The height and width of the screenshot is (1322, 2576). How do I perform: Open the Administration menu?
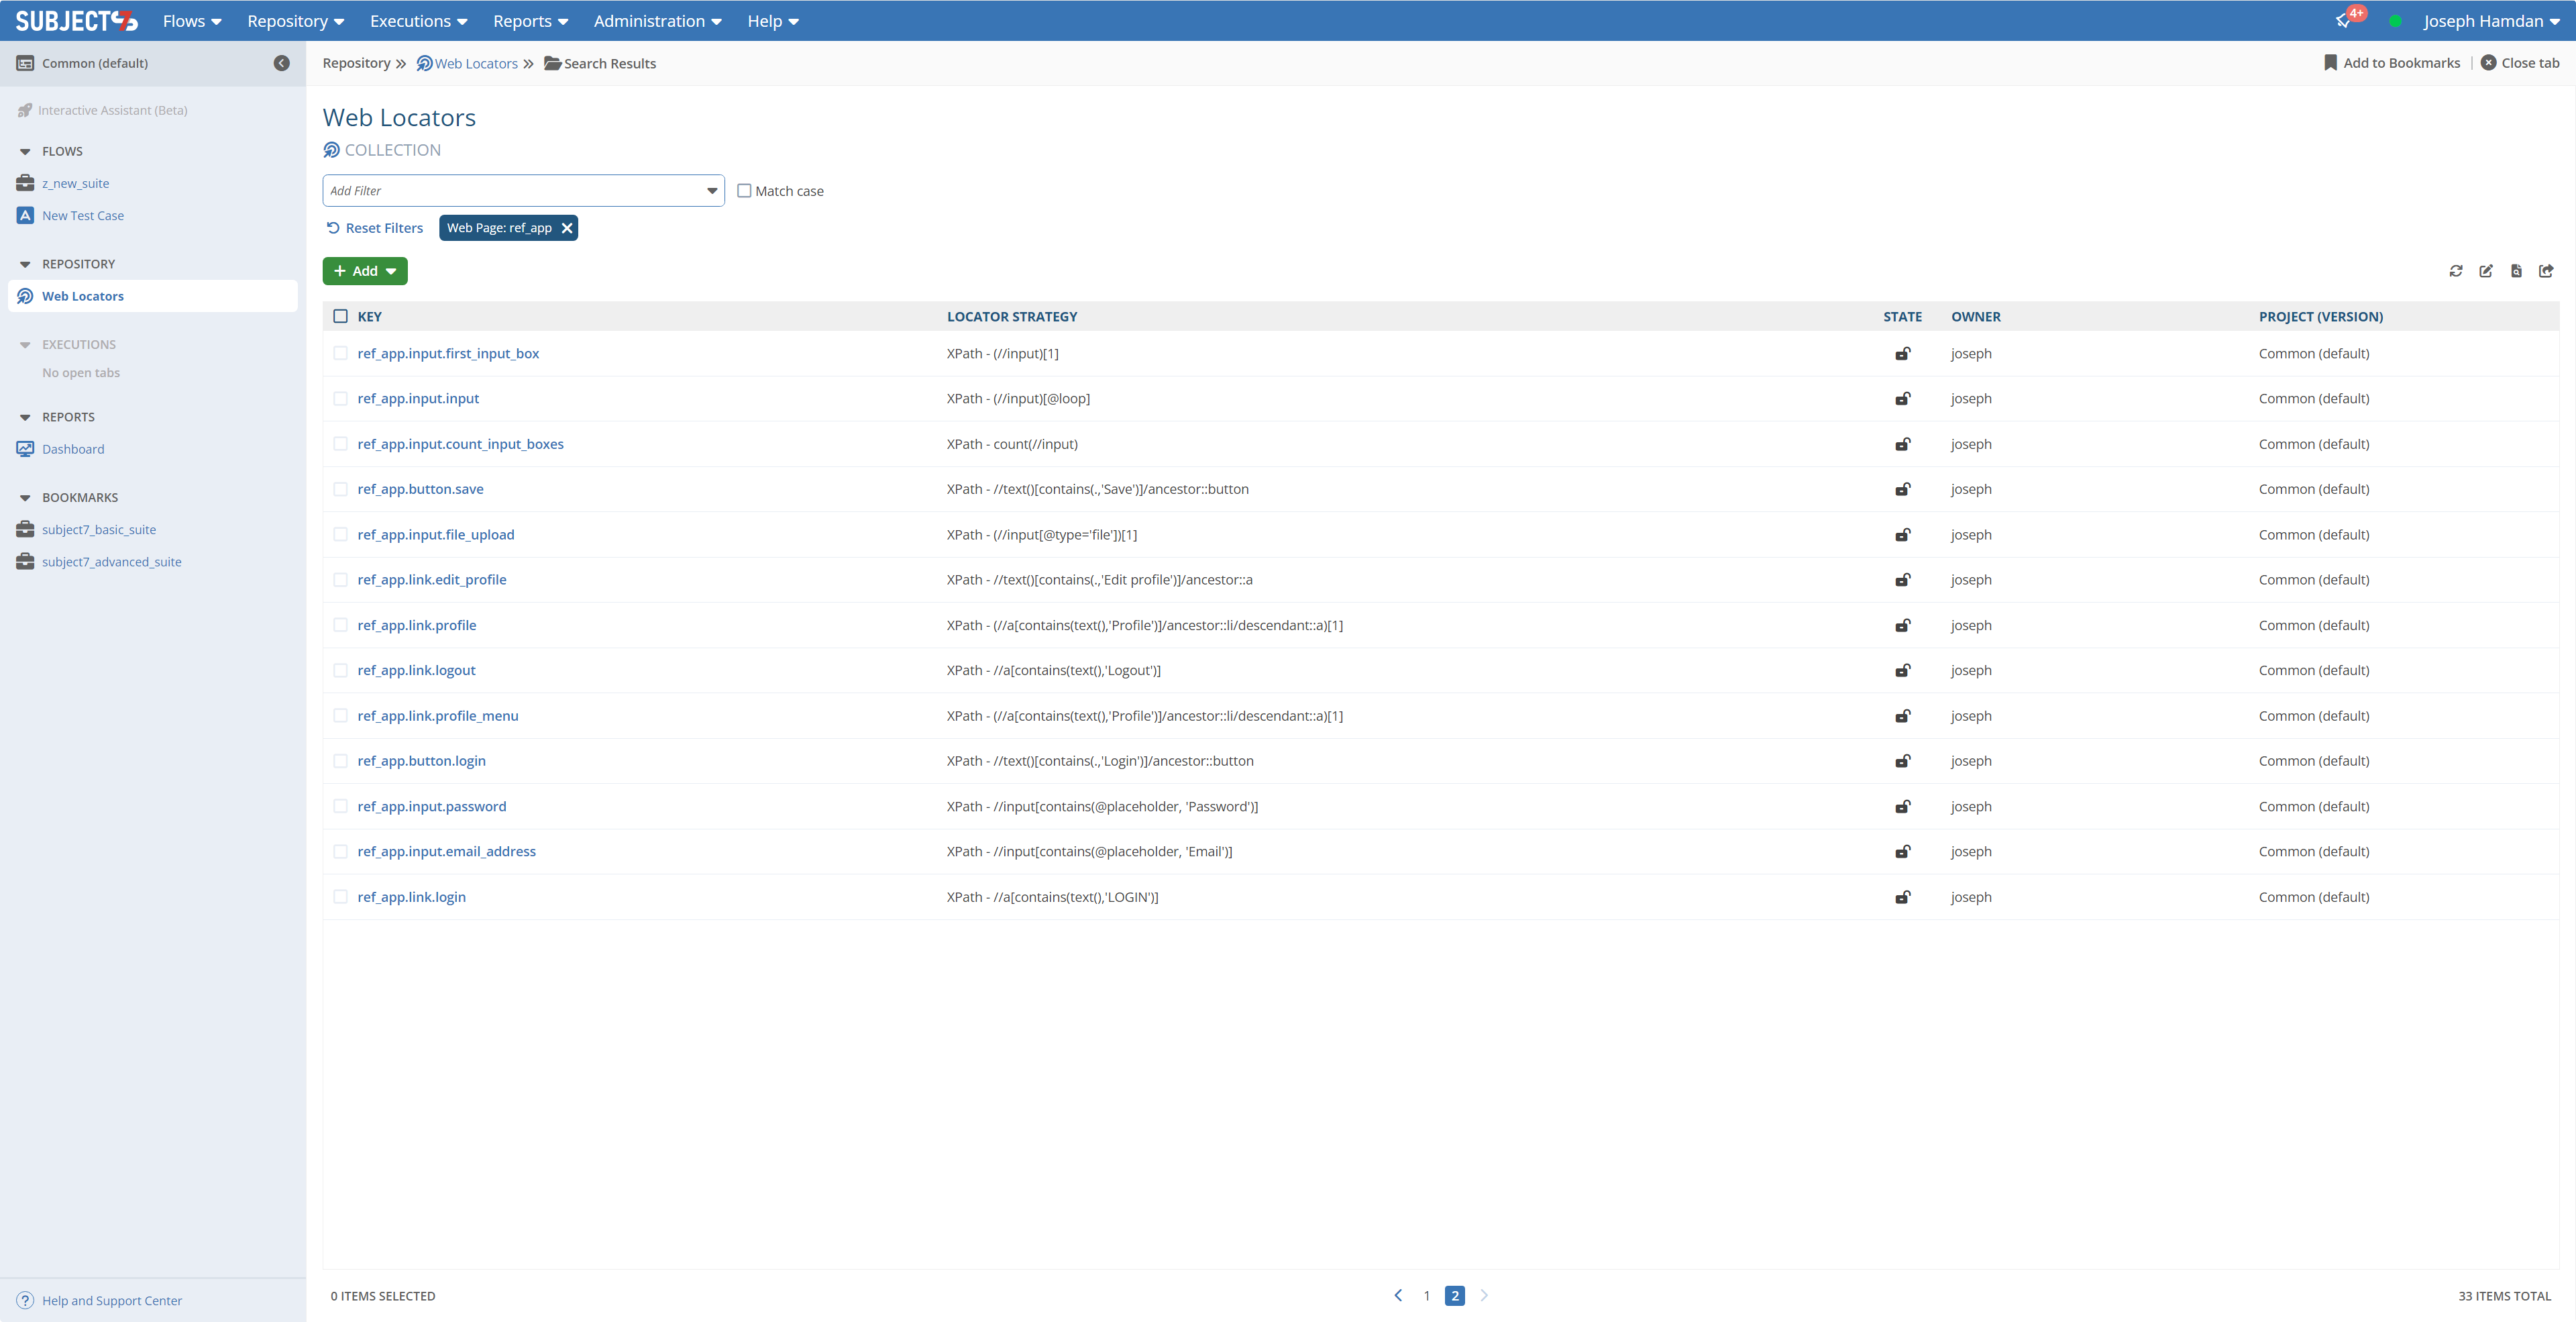click(657, 21)
